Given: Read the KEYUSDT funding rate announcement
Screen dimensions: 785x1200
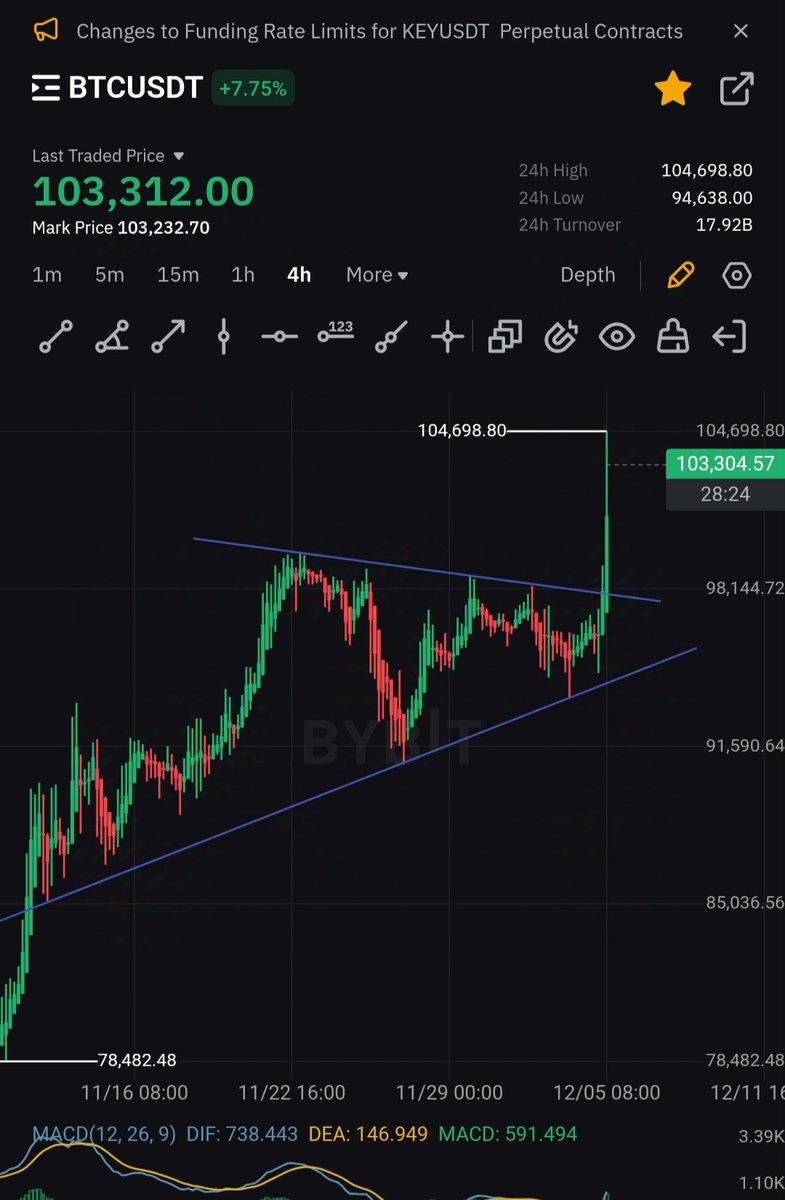Looking at the screenshot, I should [x=380, y=31].
